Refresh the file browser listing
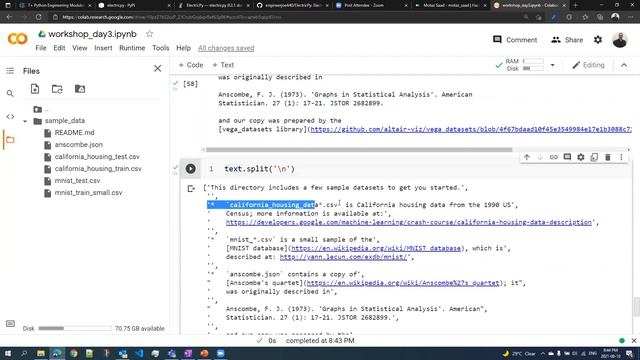Image resolution: width=640 pixels, height=360 pixels. [57, 89]
